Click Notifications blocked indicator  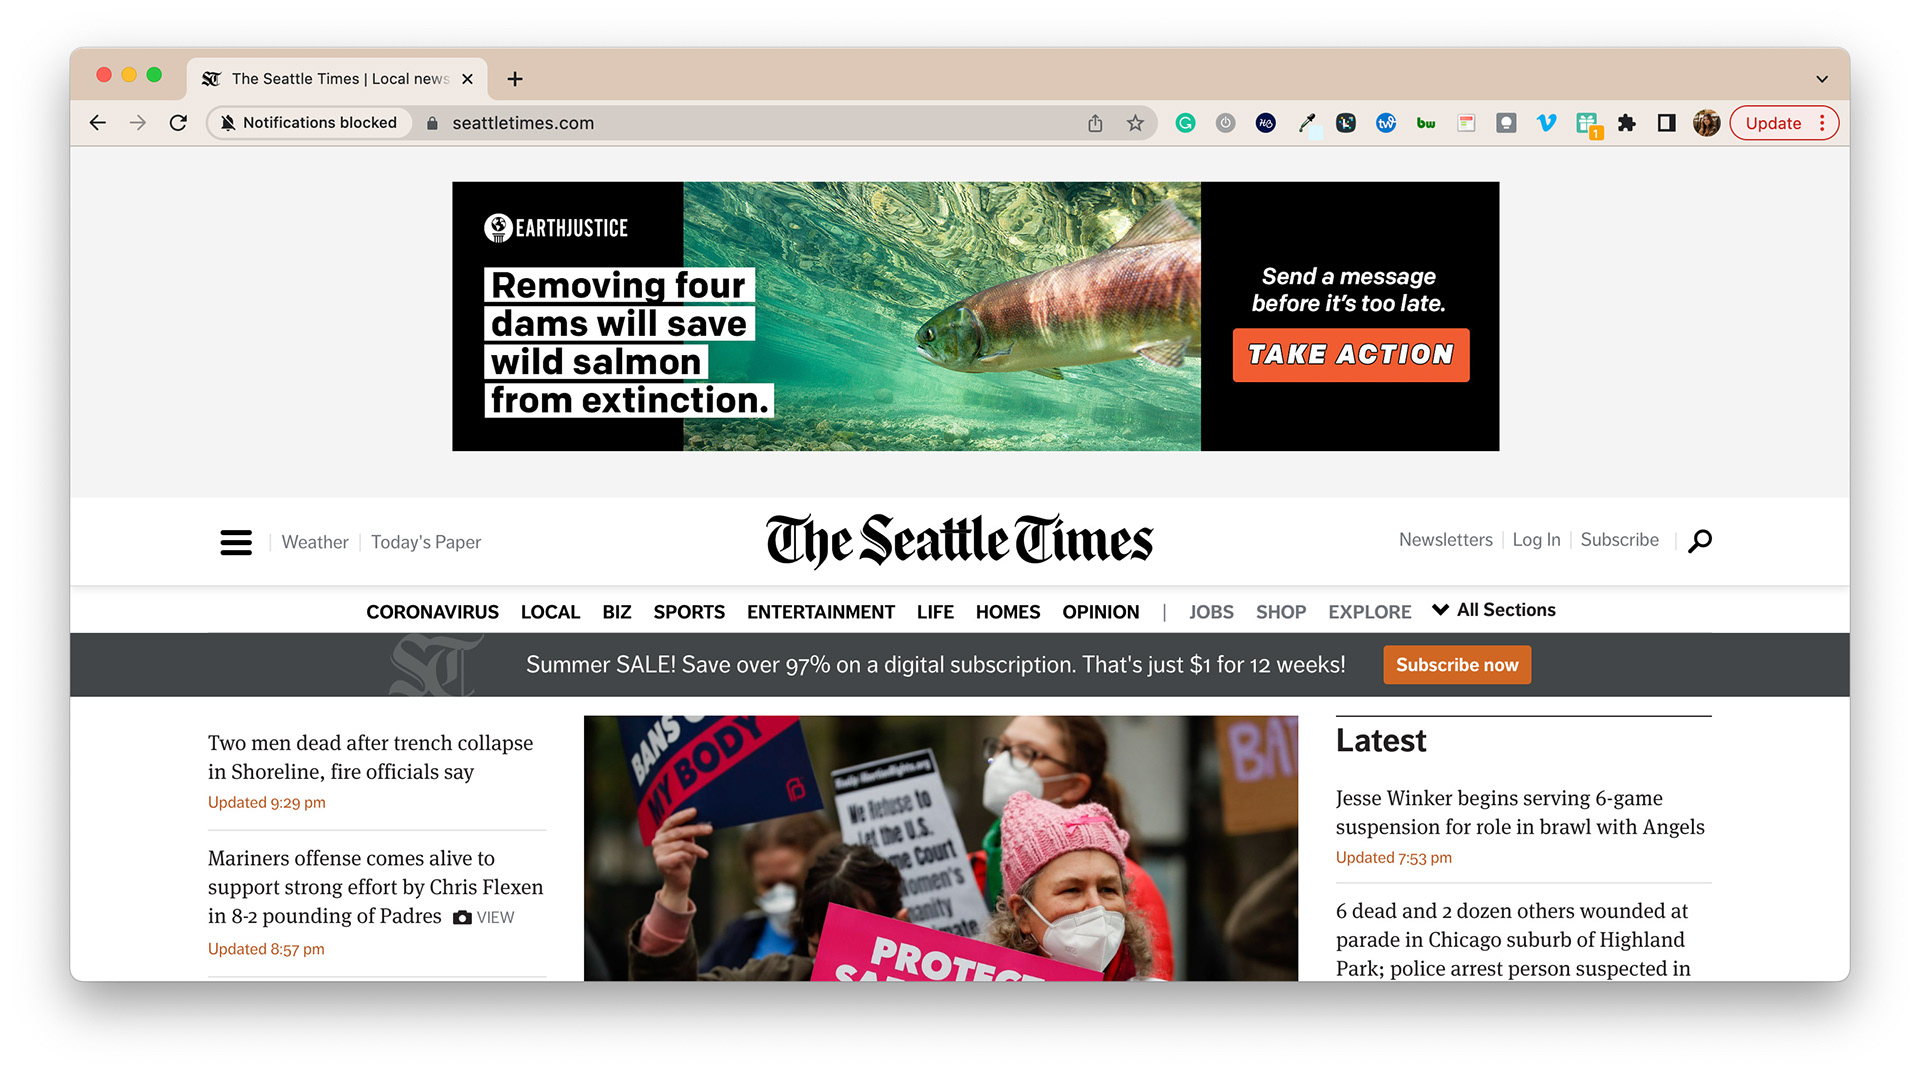click(x=309, y=123)
